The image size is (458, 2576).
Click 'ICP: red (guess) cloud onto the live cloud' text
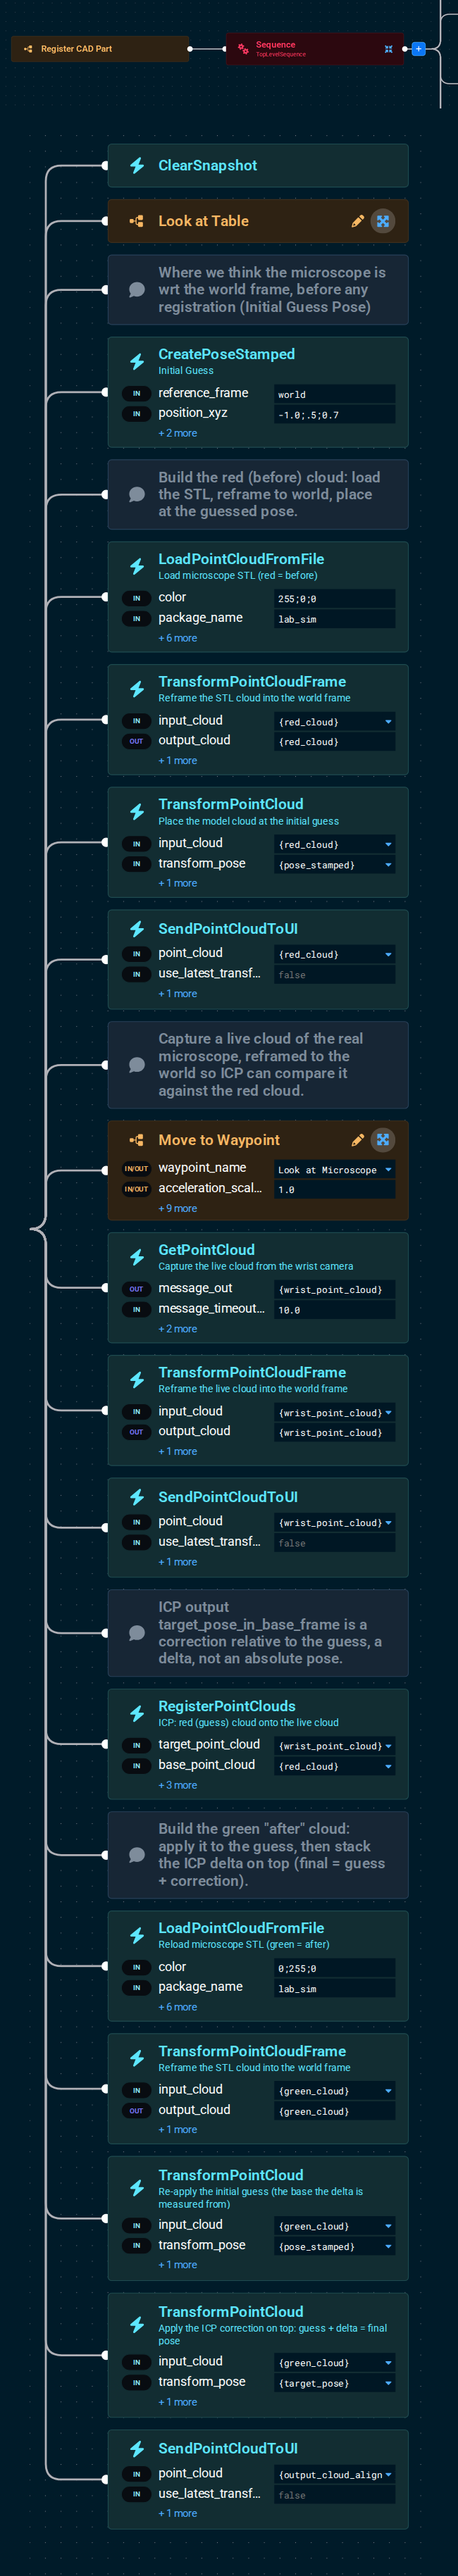tap(248, 1722)
